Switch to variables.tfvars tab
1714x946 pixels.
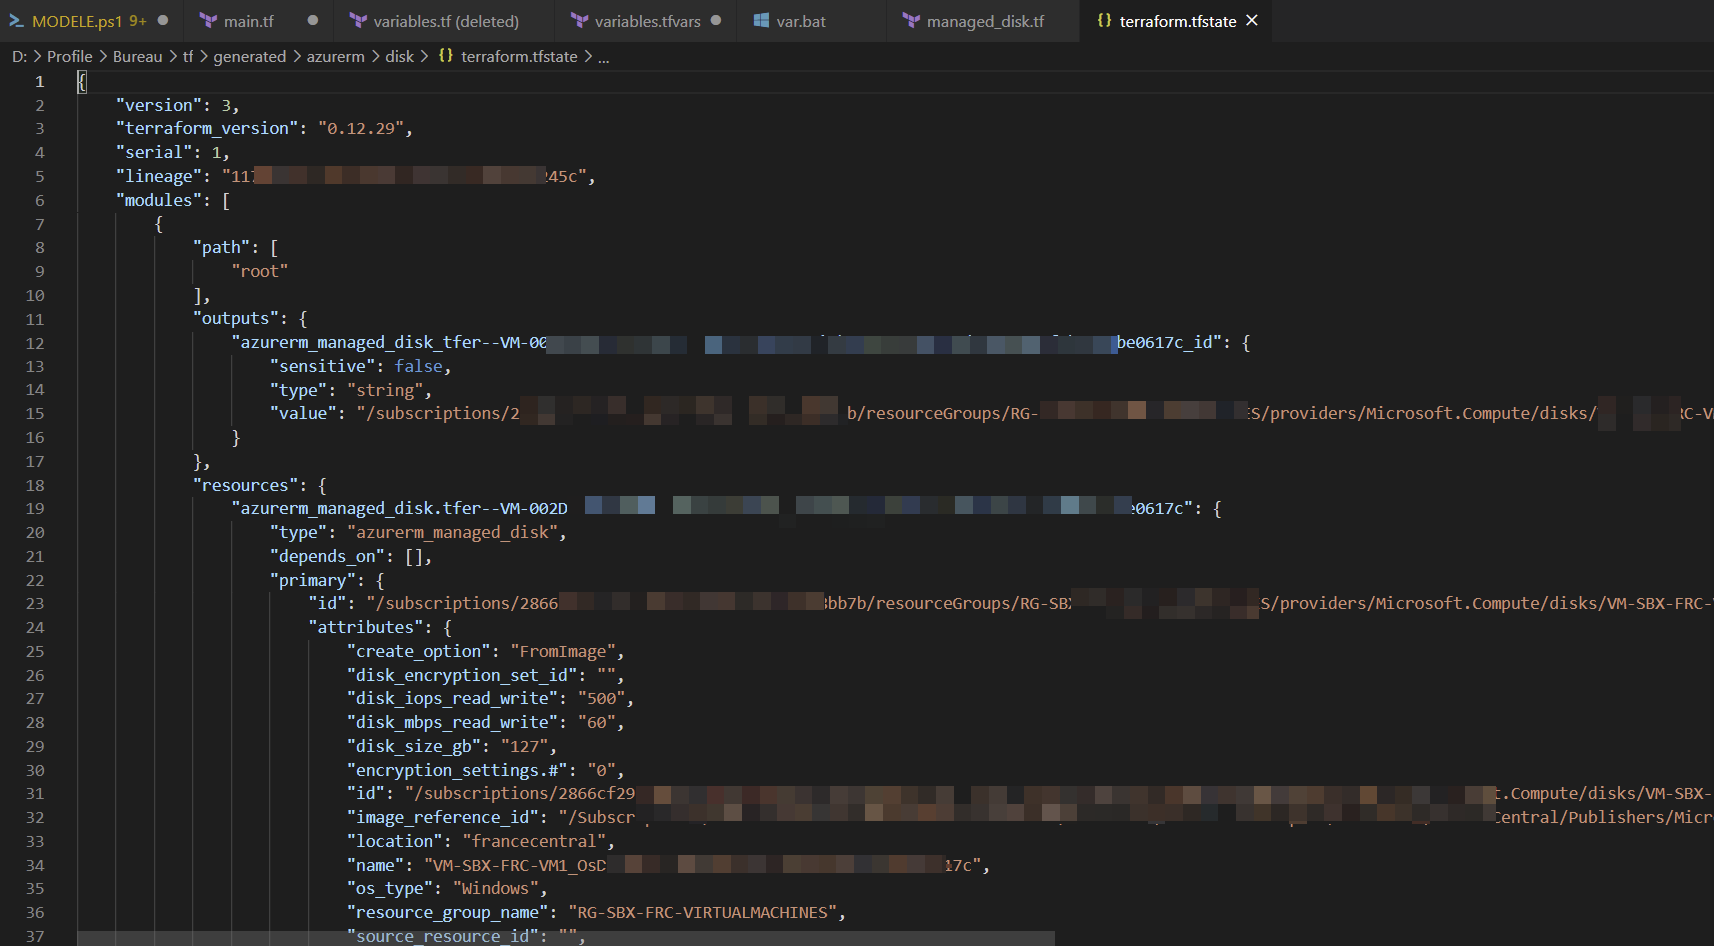click(x=647, y=21)
